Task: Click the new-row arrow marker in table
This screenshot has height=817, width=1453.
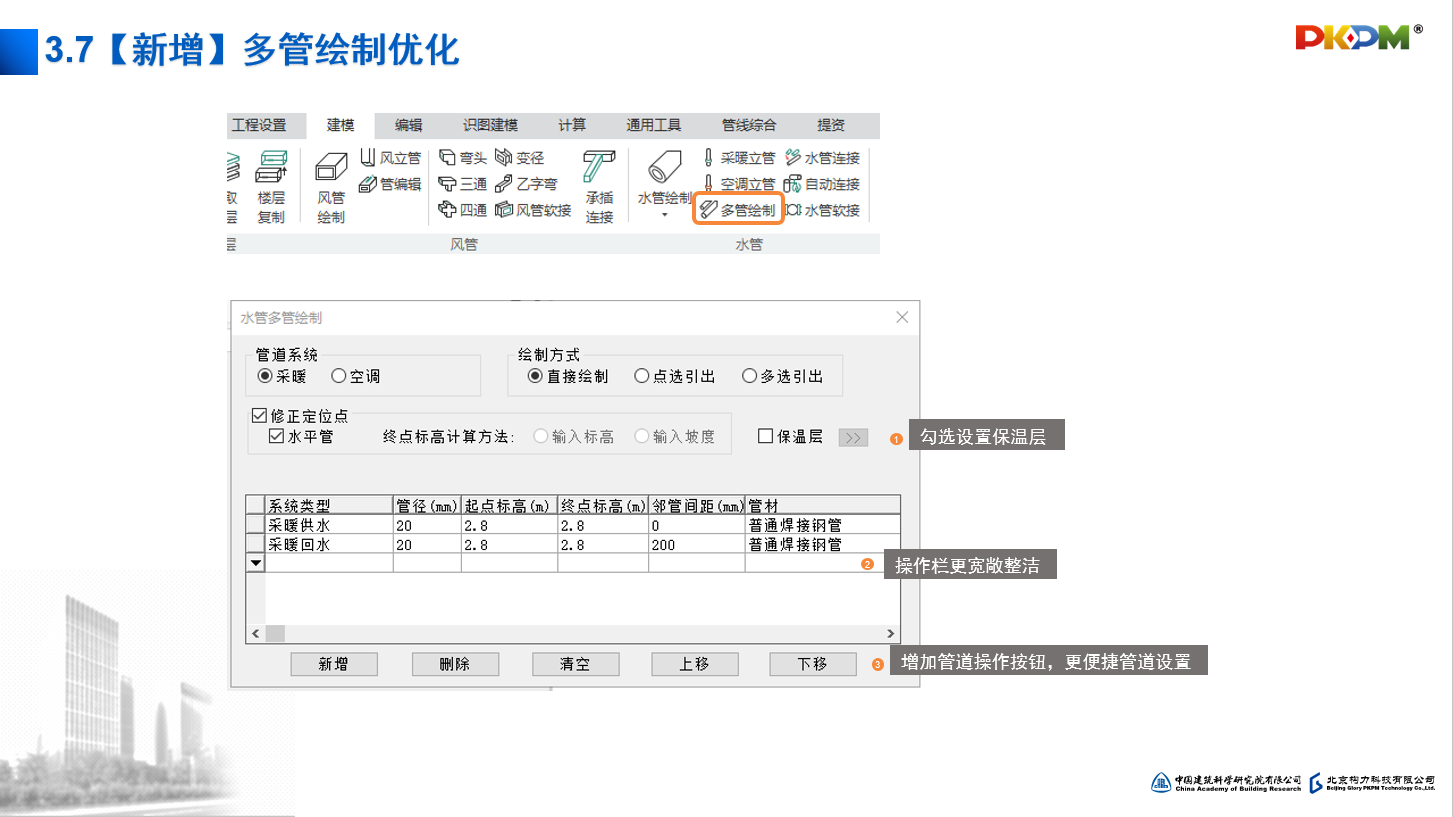Action: [x=256, y=564]
